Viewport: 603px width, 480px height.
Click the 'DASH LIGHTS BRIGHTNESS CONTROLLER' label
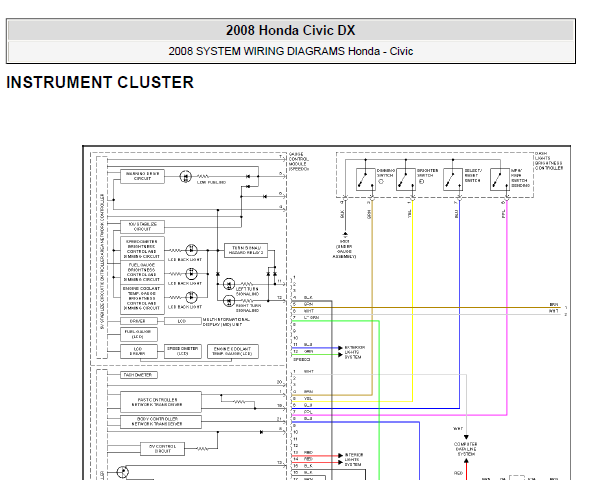(x=549, y=161)
